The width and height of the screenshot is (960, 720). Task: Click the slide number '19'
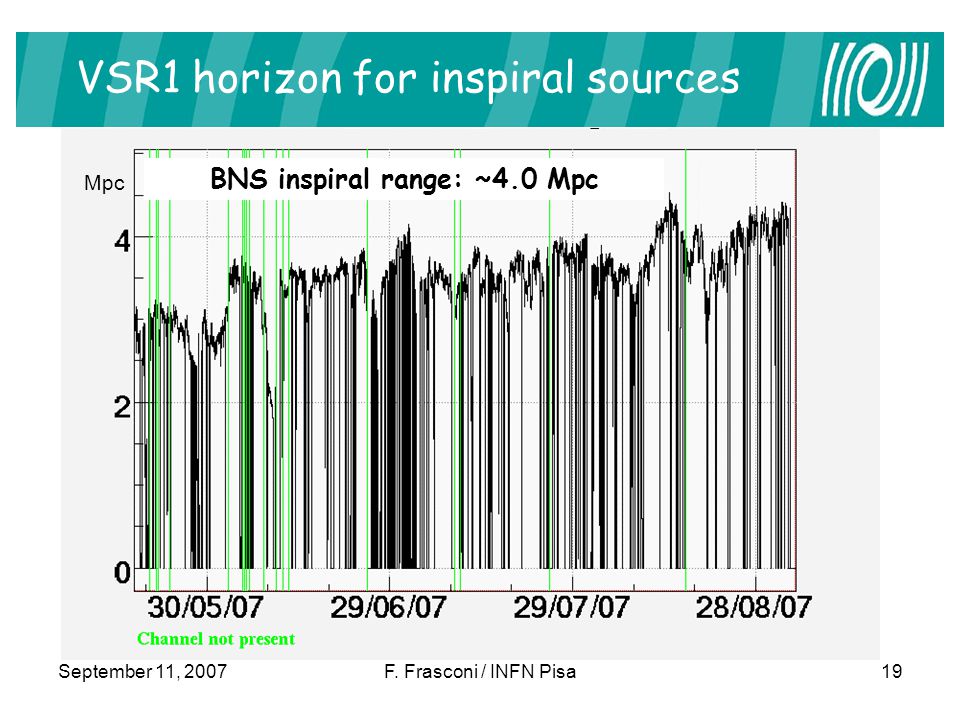pyautogui.click(x=892, y=672)
